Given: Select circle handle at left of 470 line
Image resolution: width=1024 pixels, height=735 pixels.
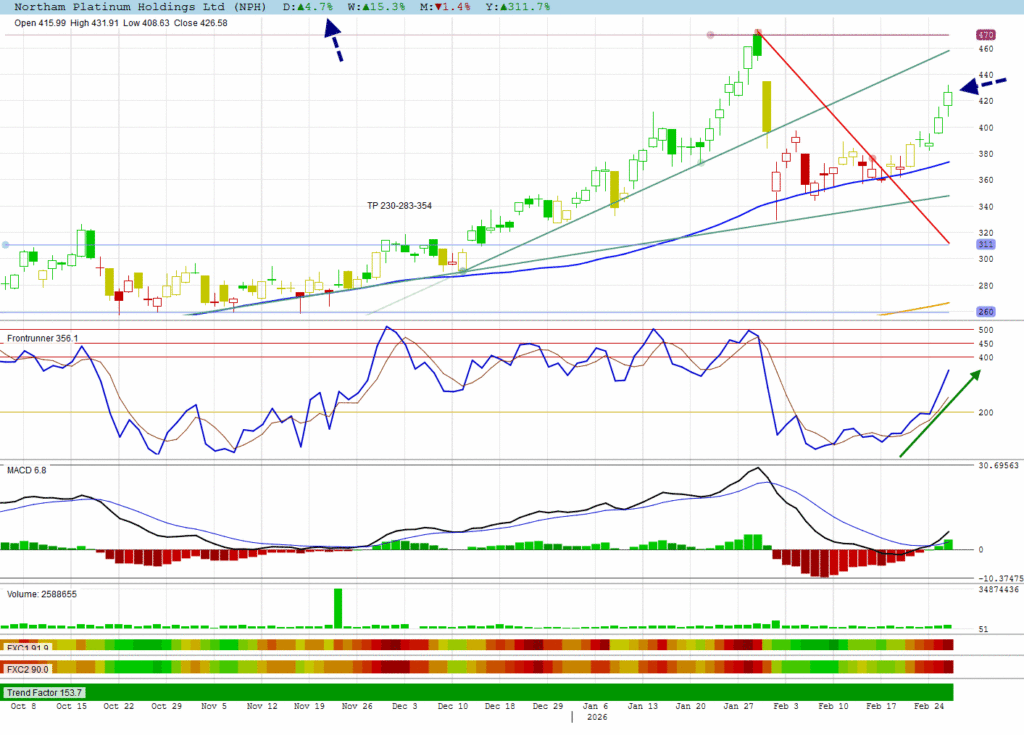Looking at the screenshot, I should coord(711,35).
